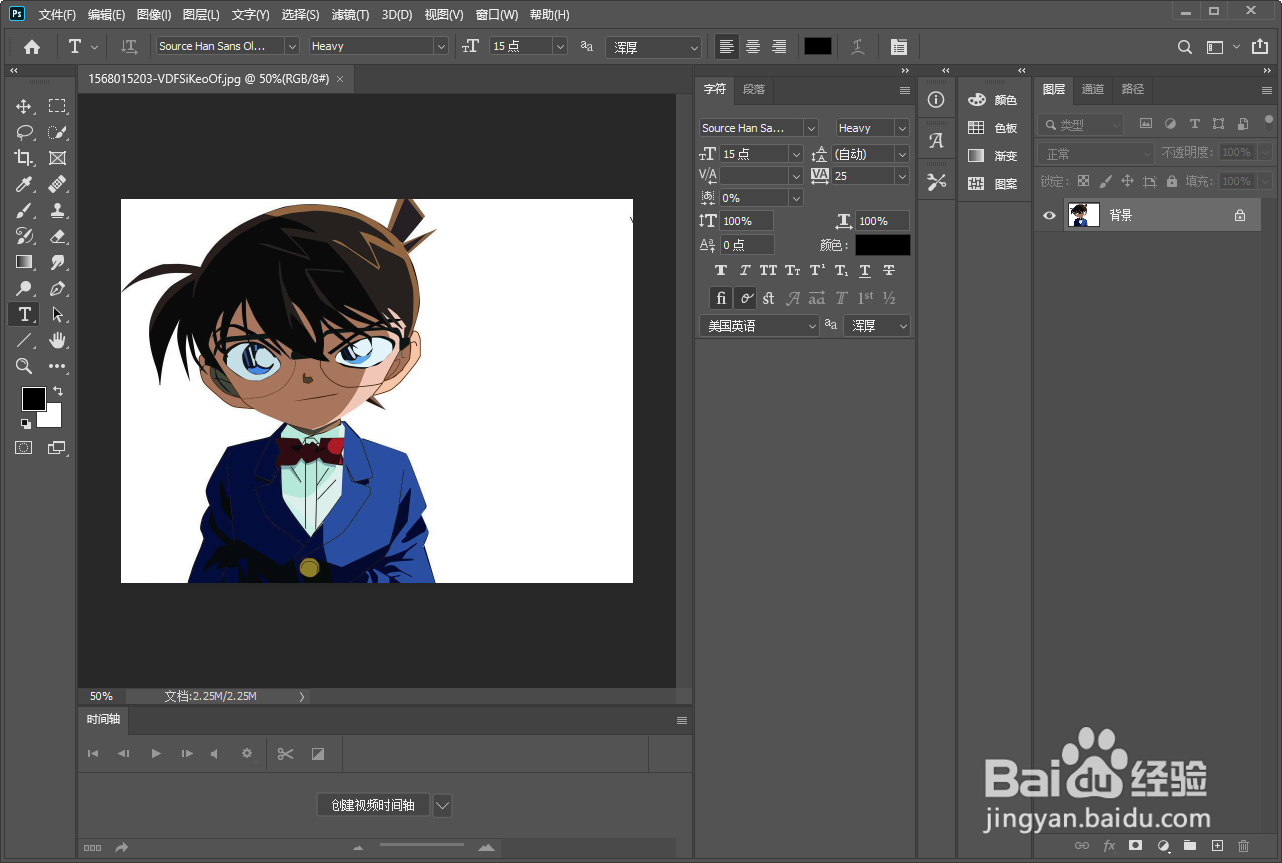Click 创建视频时间轴 button
This screenshot has width=1282, height=863.
[373, 805]
